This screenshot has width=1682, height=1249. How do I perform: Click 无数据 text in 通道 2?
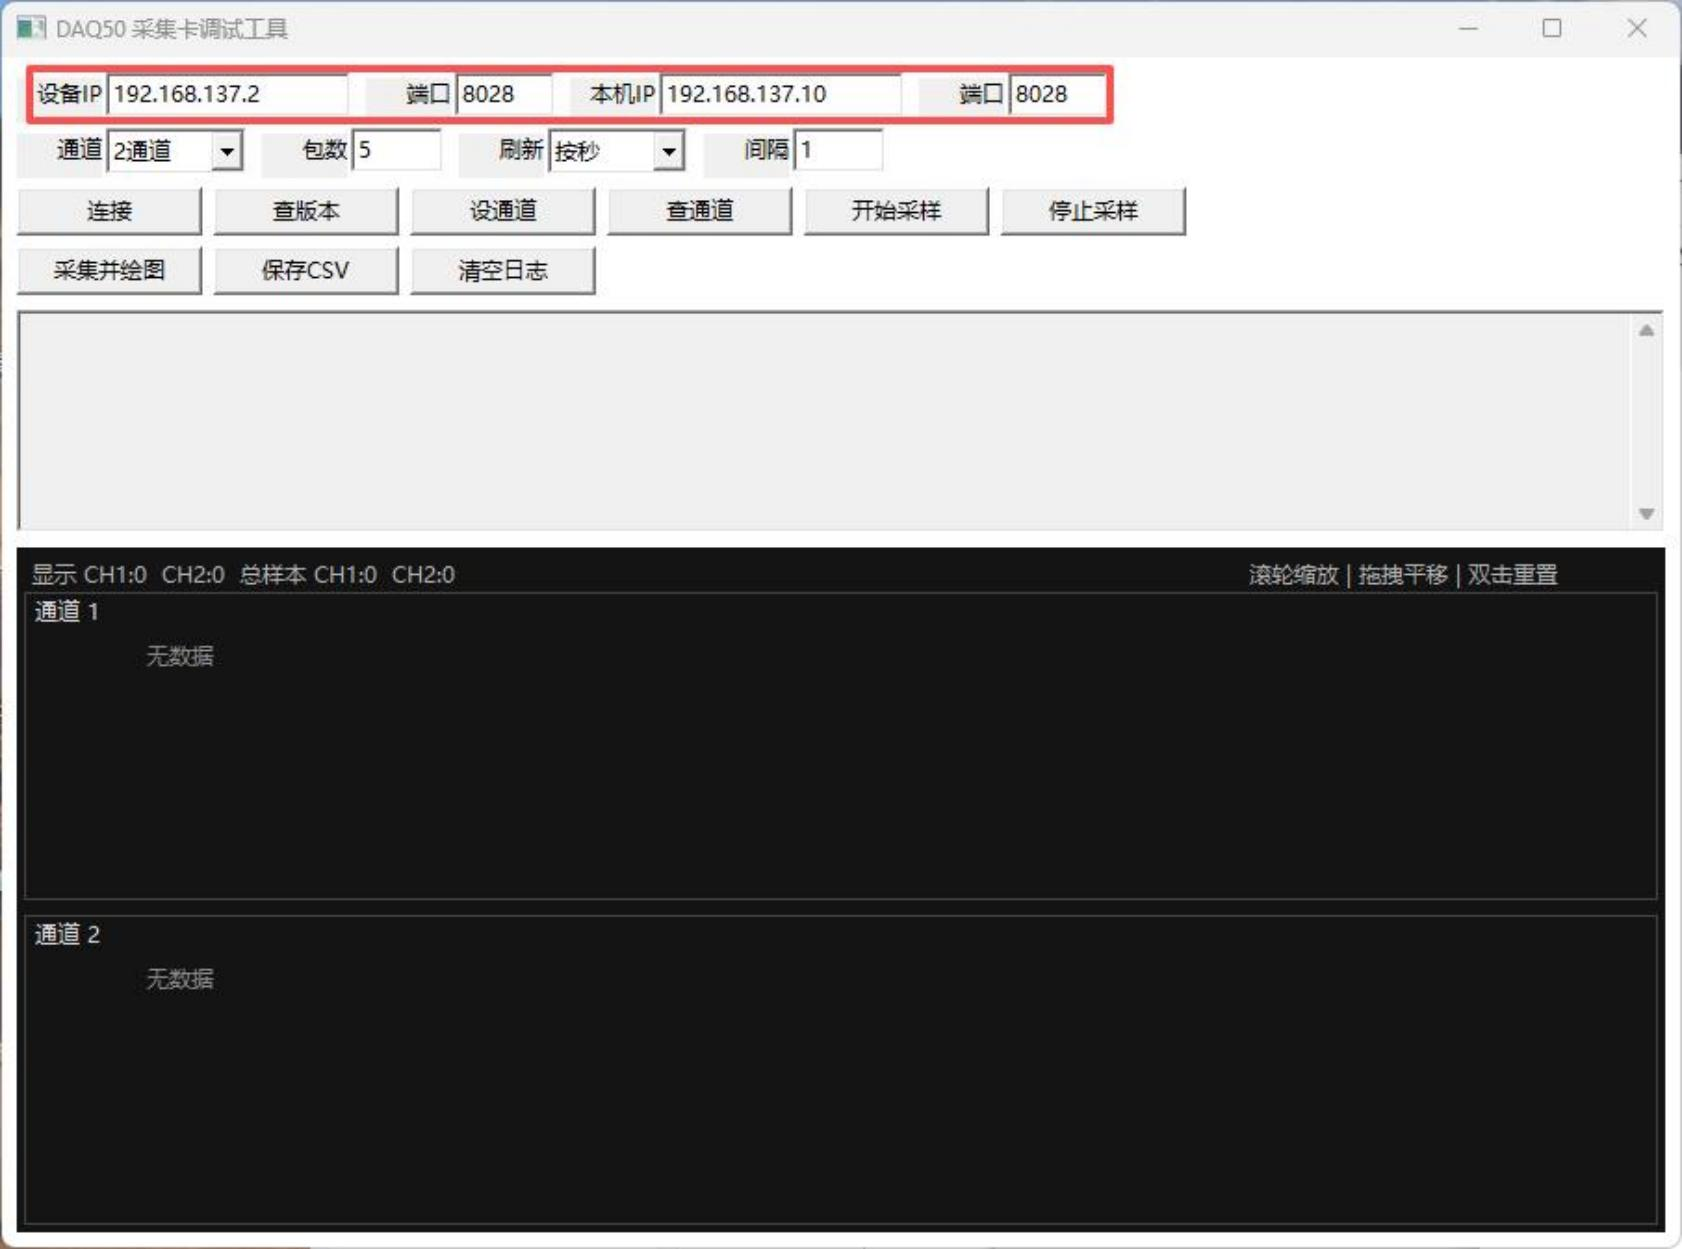click(180, 979)
